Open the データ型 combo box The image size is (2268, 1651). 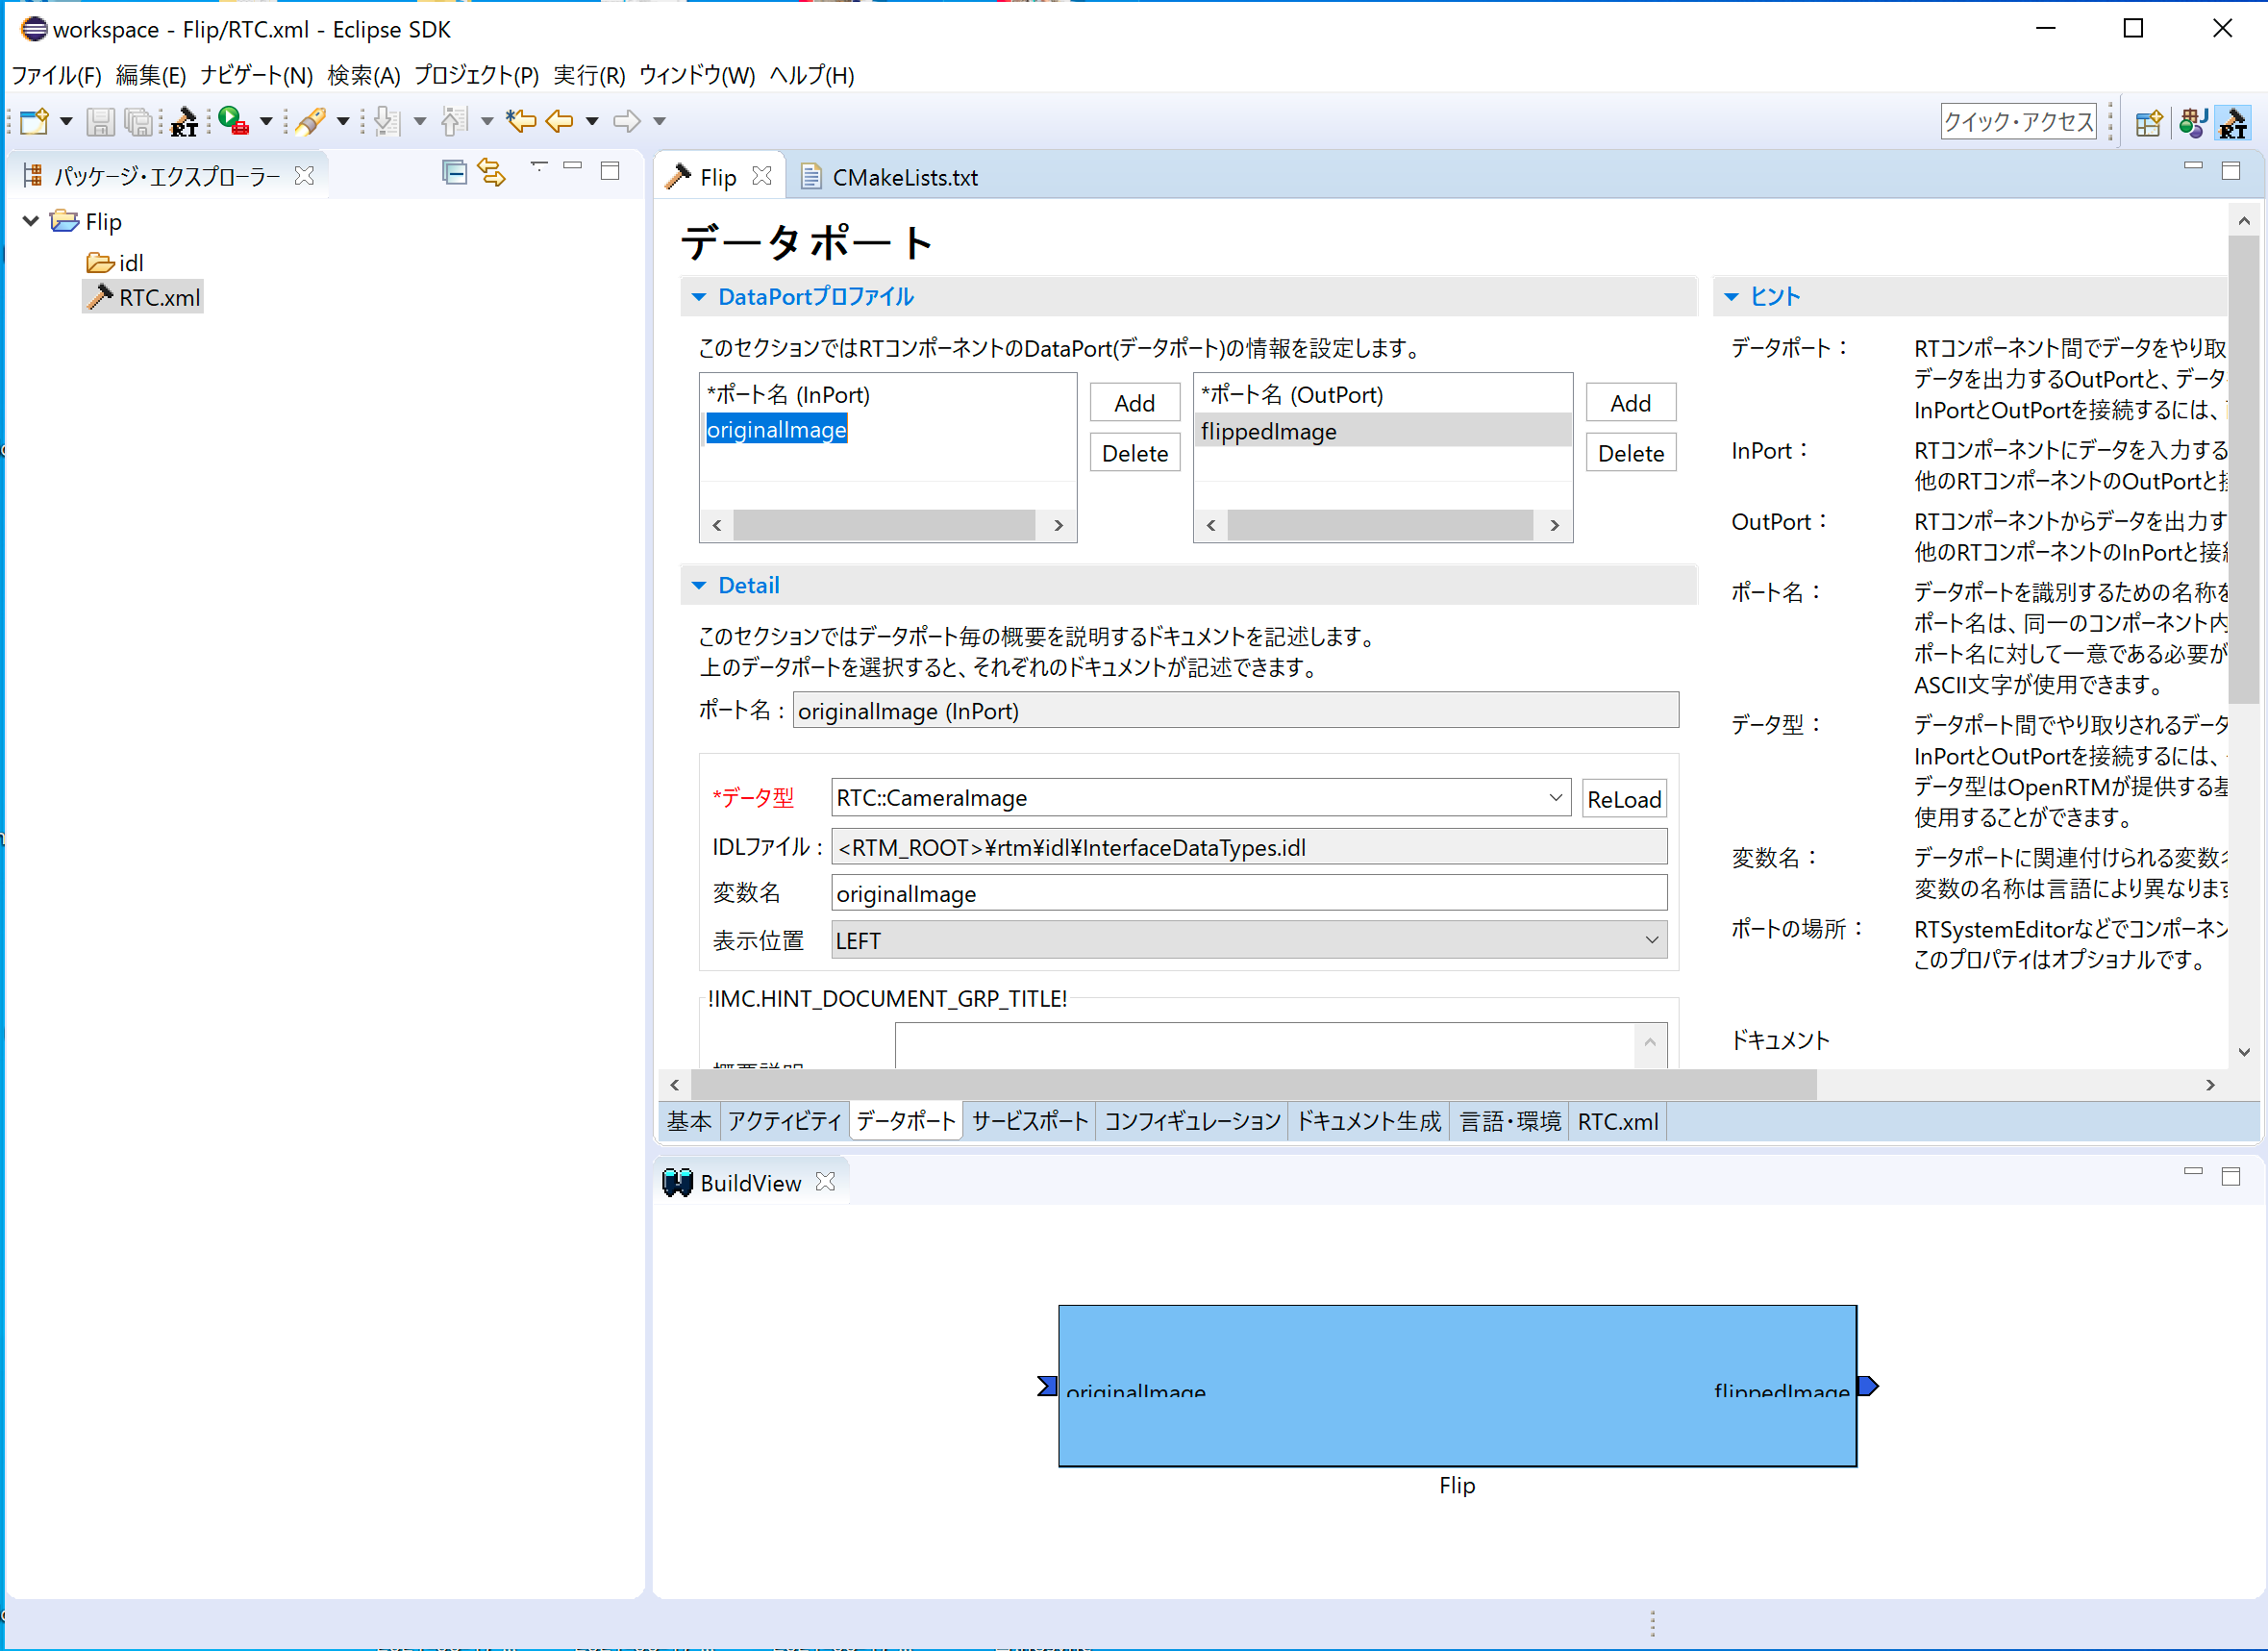pyautogui.click(x=1201, y=798)
